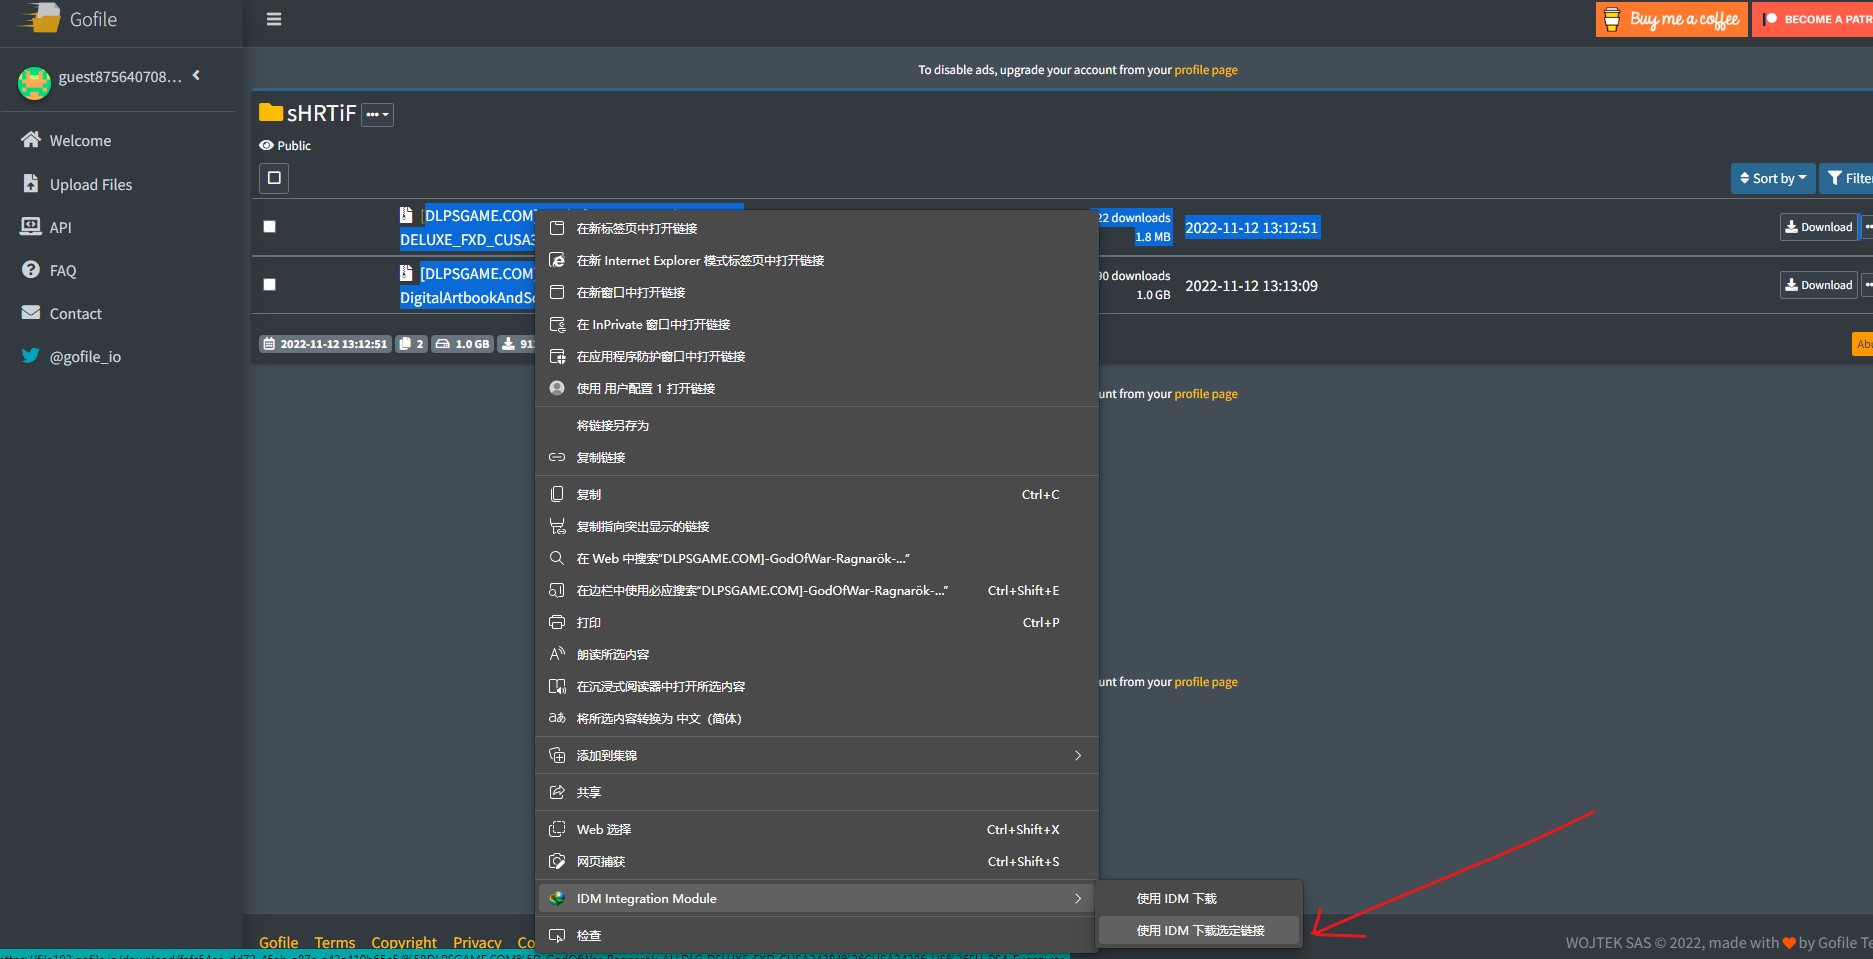The width and height of the screenshot is (1873, 959).
Task: Click the Filter button
Action: [x=1847, y=179]
